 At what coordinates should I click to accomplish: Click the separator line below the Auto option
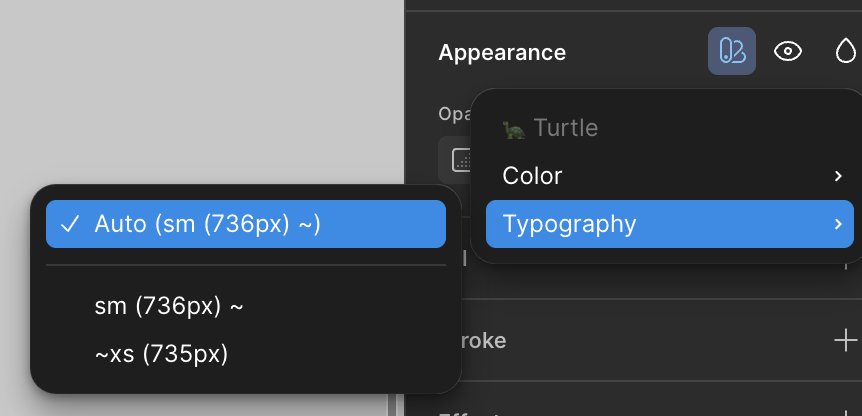coord(246,265)
